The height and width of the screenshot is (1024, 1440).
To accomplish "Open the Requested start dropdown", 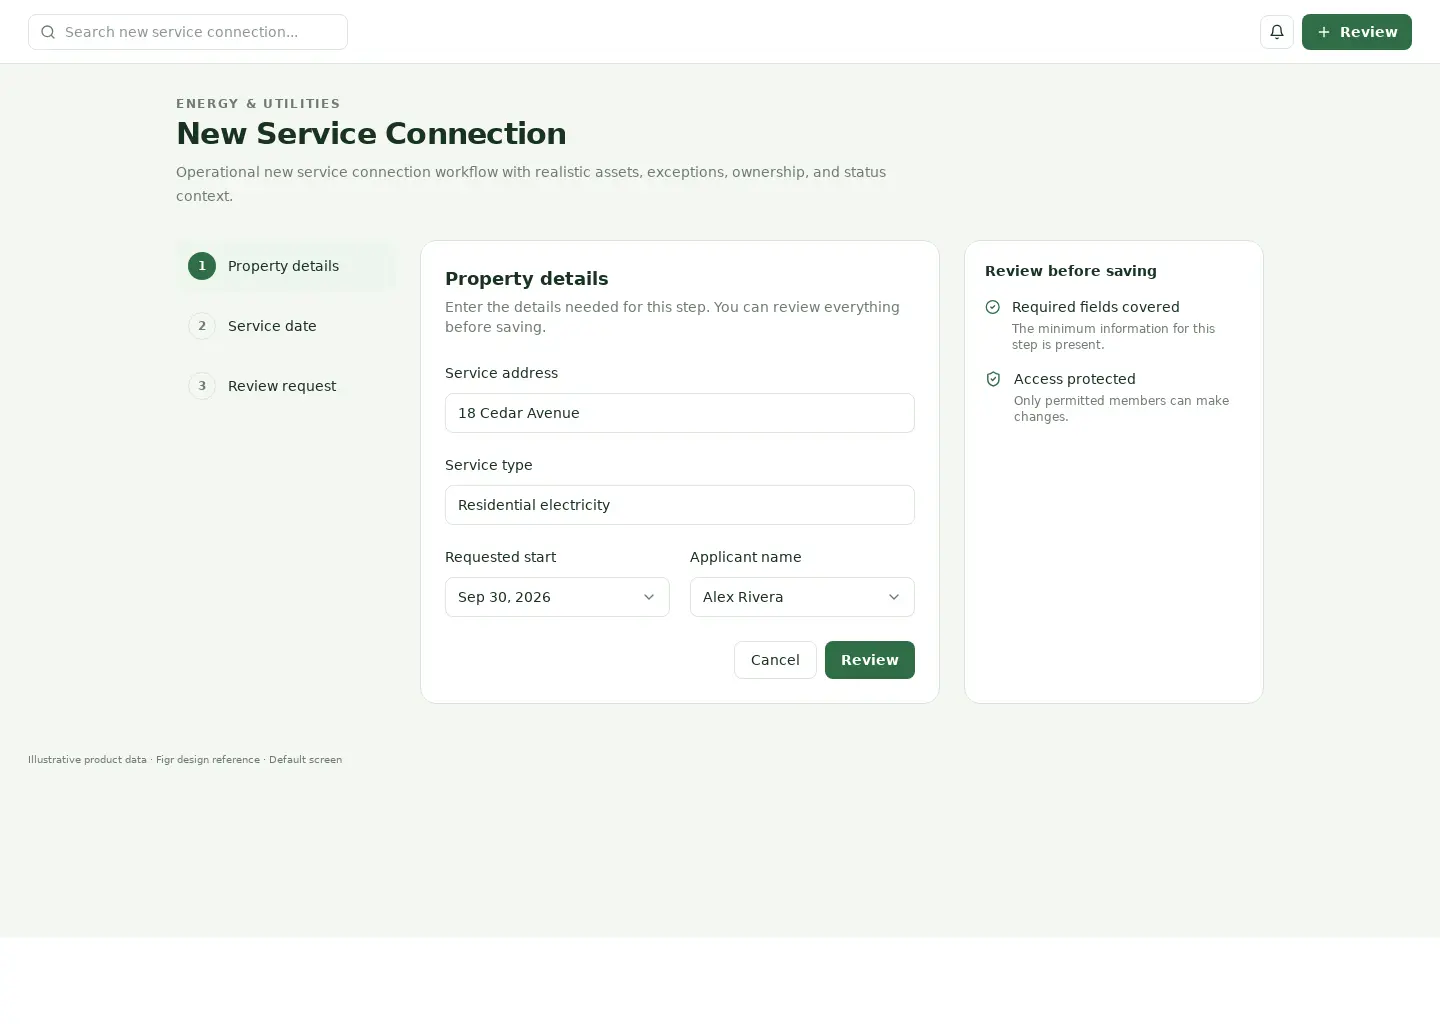I will click(557, 597).
